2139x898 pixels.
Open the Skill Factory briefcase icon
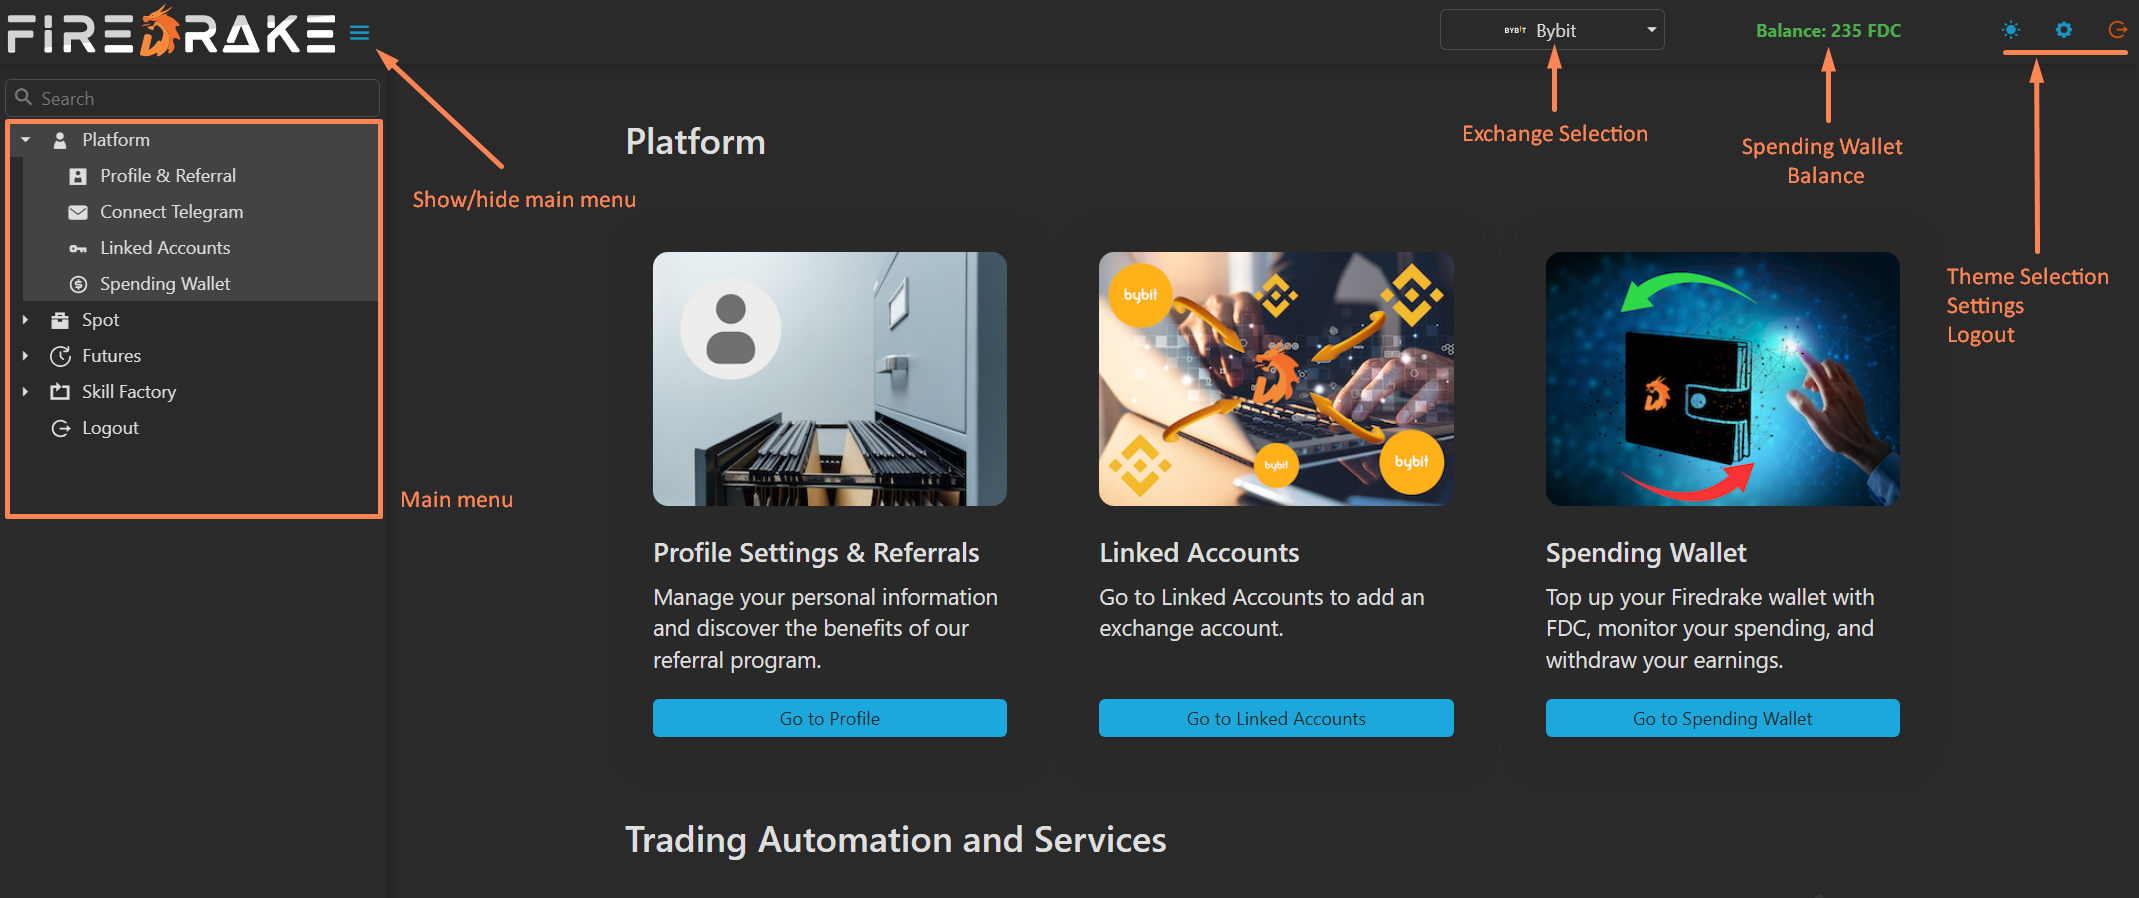click(59, 391)
